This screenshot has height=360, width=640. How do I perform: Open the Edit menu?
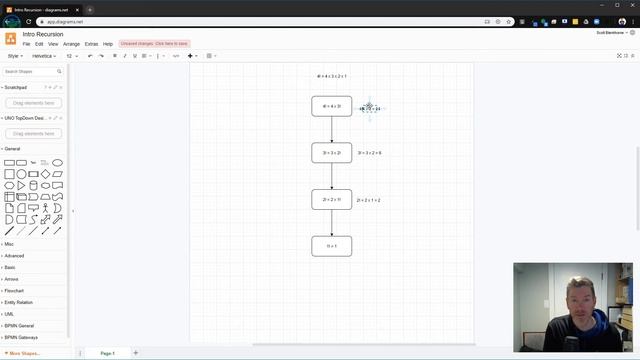point(39,44)
